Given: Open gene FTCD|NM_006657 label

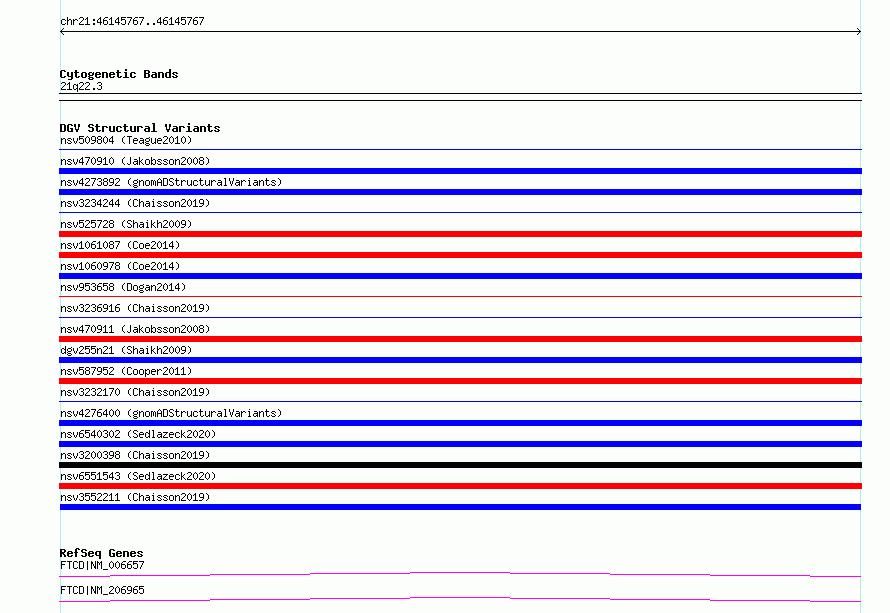Looking at the screenshot, I should coord(102,565).
